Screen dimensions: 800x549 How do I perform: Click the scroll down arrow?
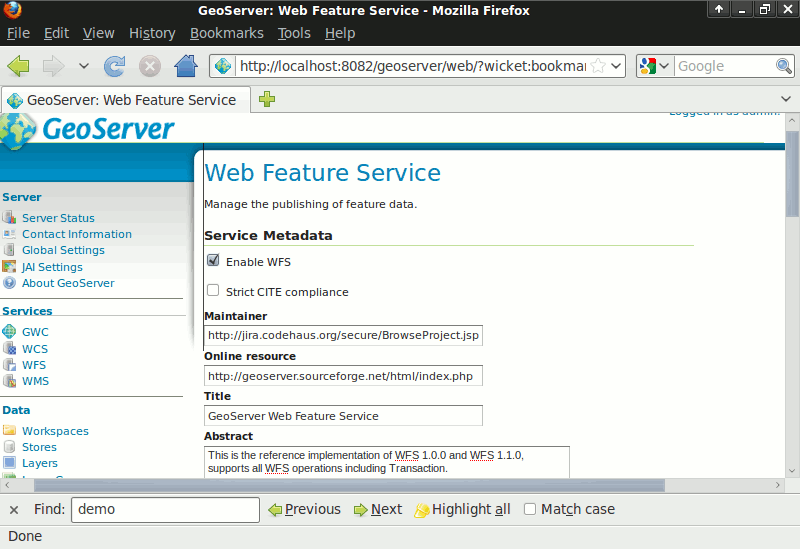click(x=792, y=471)
